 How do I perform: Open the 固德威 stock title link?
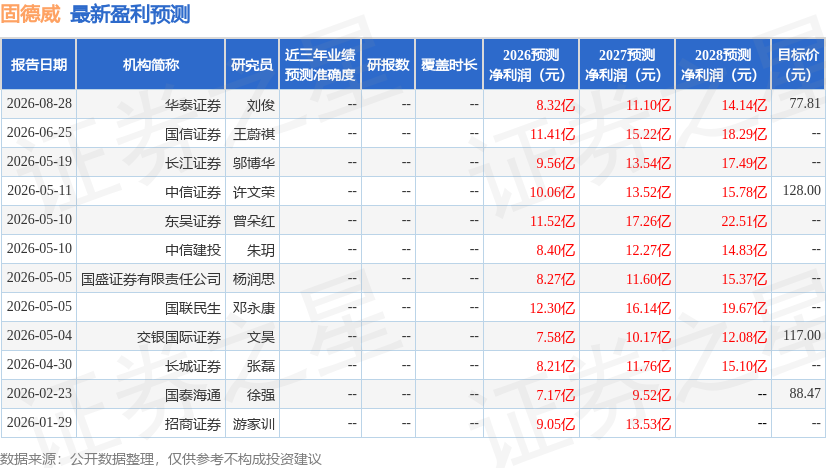coord(31,14)
